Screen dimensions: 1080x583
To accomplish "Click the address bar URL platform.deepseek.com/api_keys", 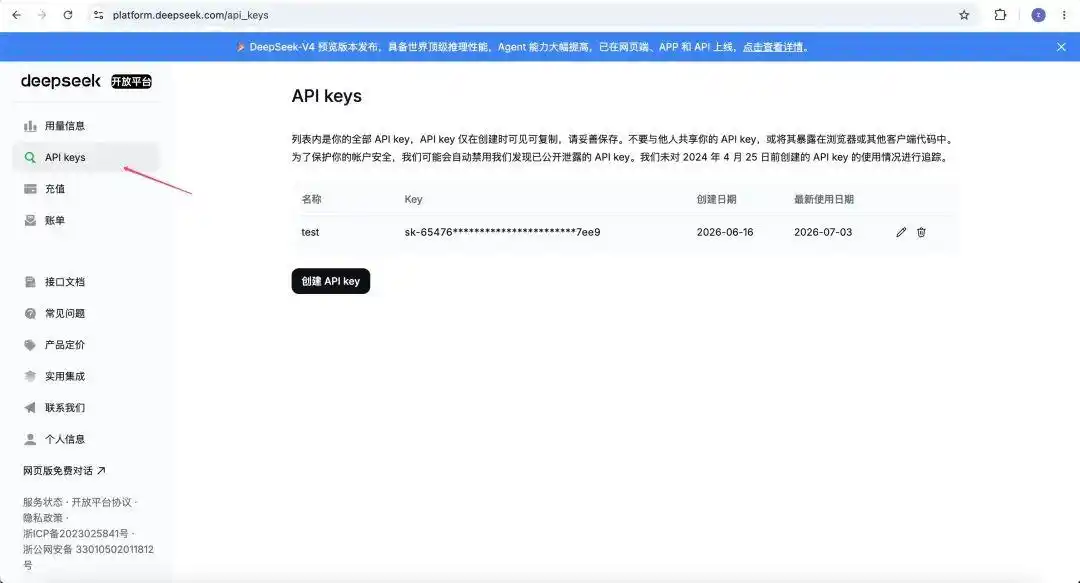I will (x=191, y=14).
